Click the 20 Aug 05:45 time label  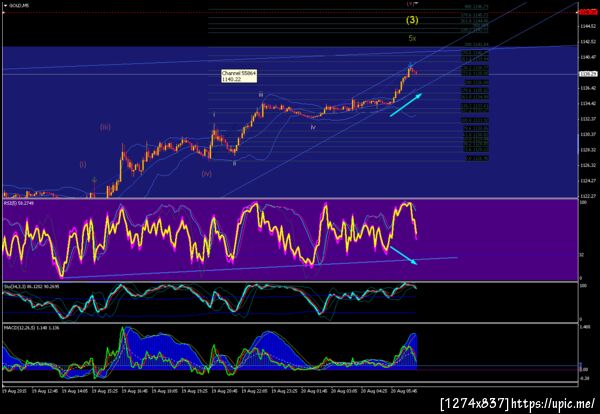tap(404, 391)
